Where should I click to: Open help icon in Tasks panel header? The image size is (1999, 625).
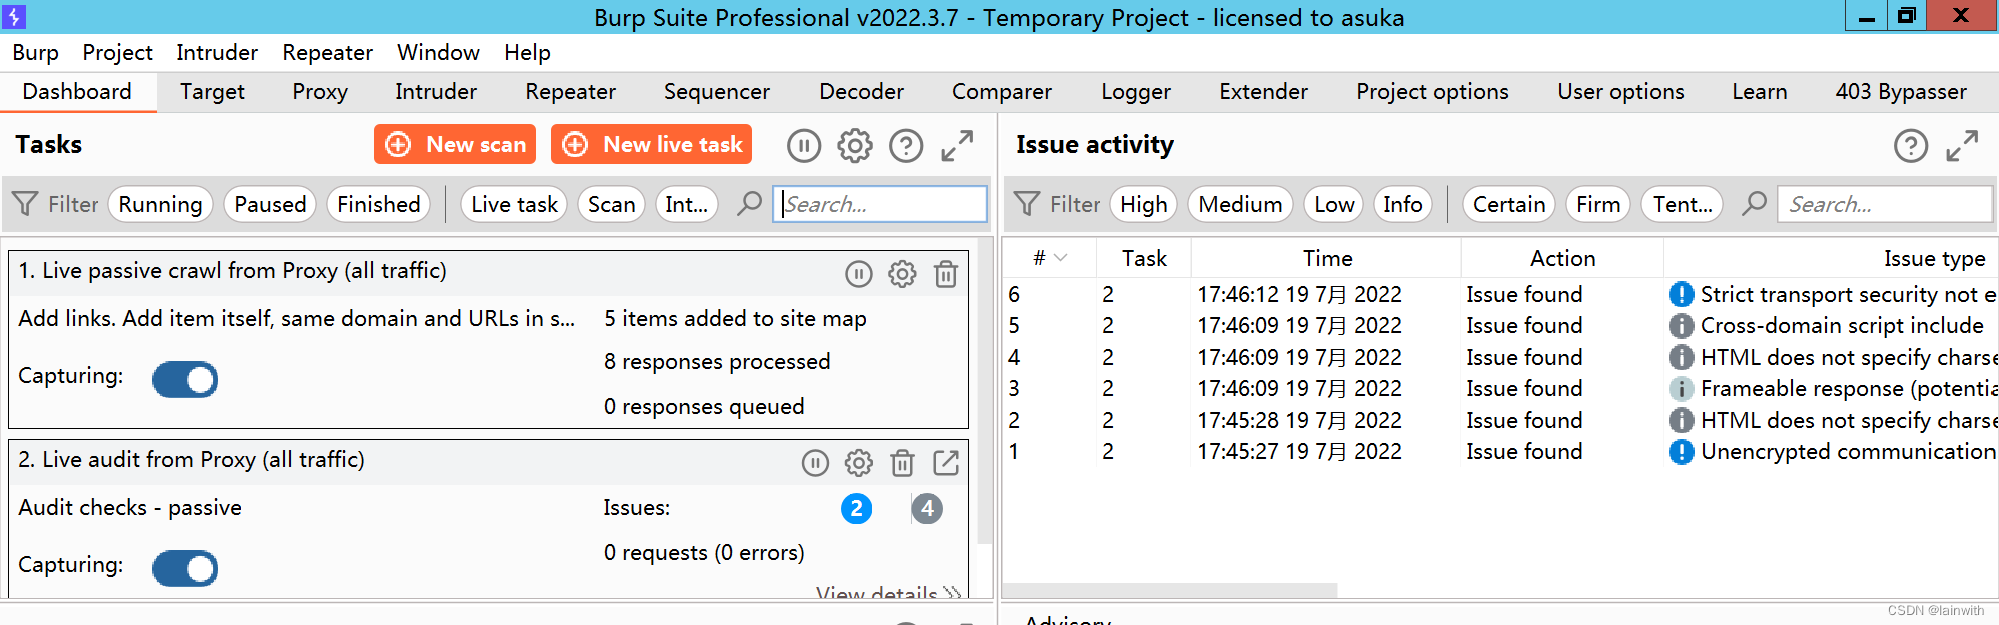(906, 146)
